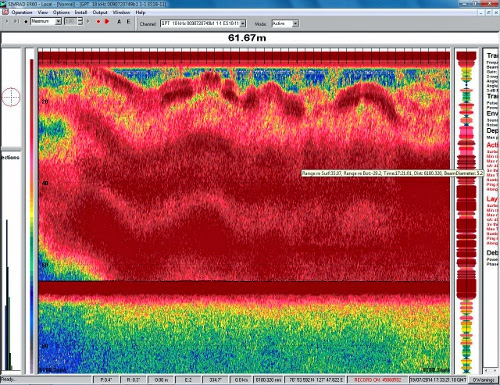Click the single-beam circular crosshair view
Screen dimensions: 500x385
tap(11, 97)
